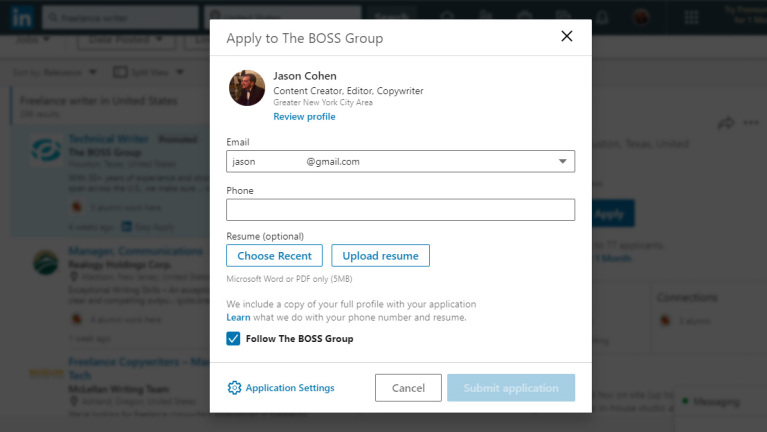Viewport: 767px width, 432px height.
Task: Open Application Settings gear icon
Action: pyautogui.click(x=234, y=387)
